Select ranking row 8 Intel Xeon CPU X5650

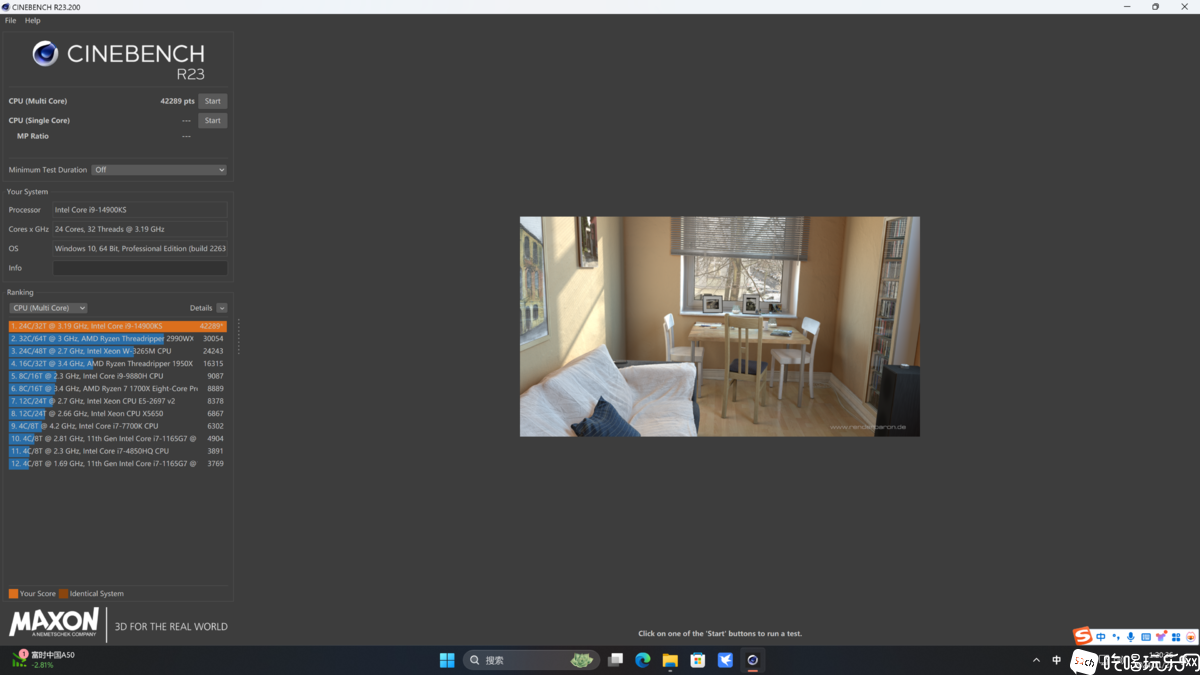(x=118, y=414)
